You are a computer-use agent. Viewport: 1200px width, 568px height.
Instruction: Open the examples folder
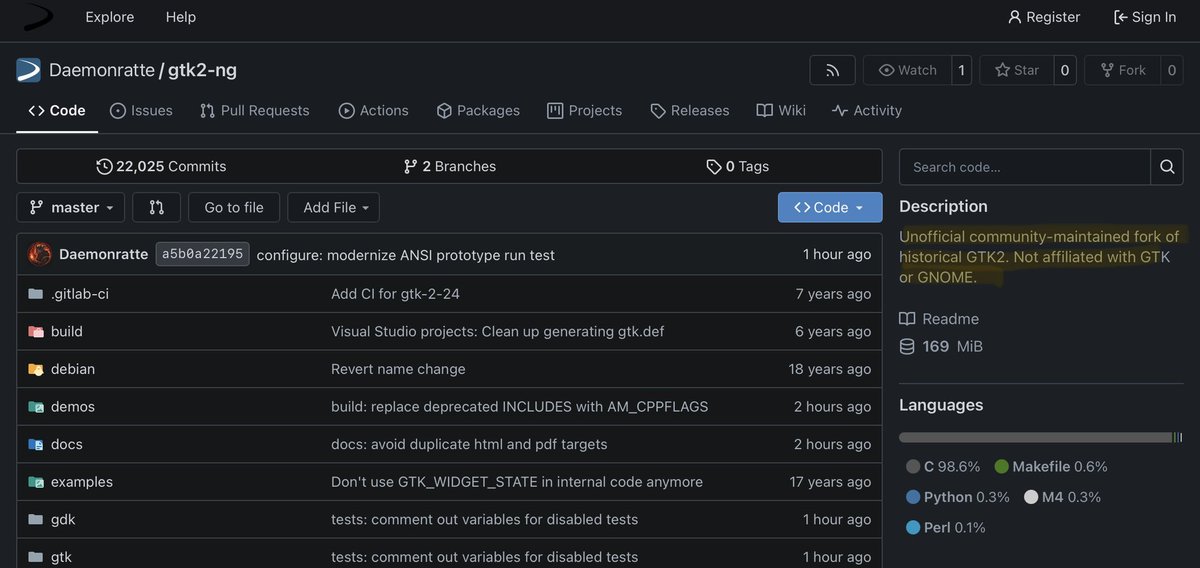click(x=82, y=482)
